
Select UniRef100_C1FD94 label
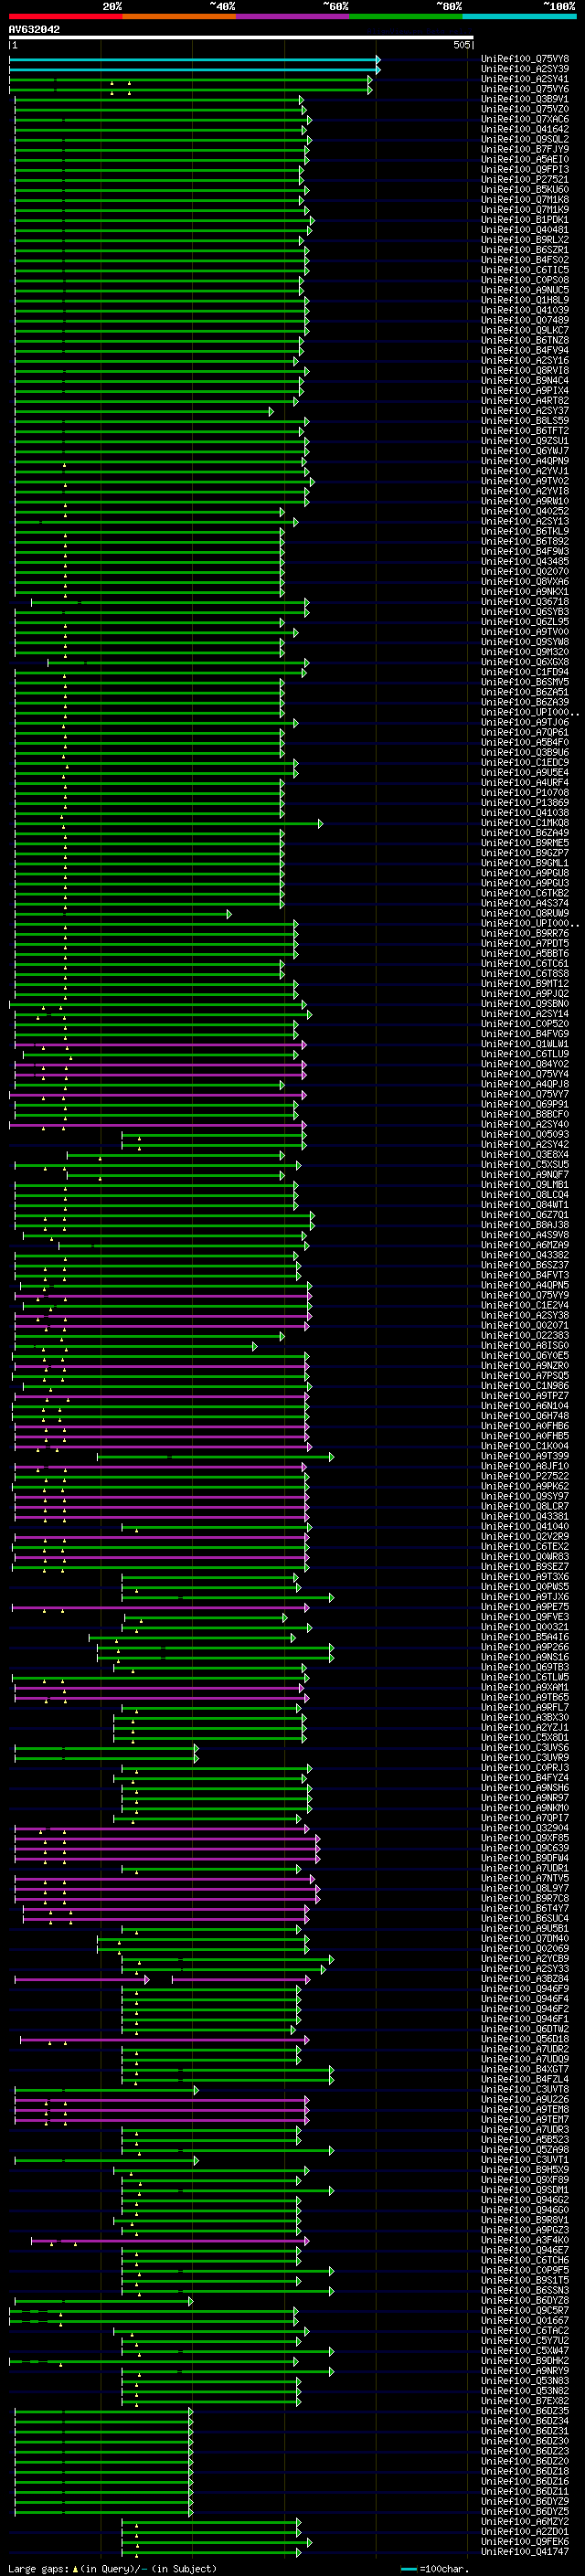pyautogui.click(x=525, y=672)
